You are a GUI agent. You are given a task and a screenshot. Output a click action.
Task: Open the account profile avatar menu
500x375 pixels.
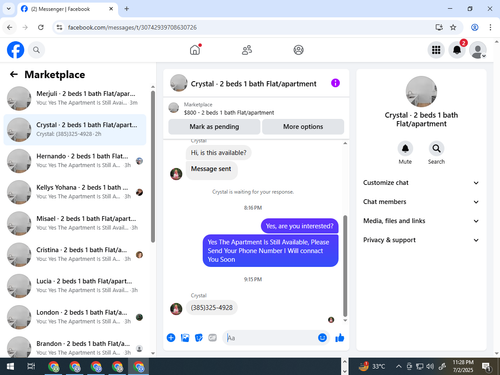pos(478,50)
